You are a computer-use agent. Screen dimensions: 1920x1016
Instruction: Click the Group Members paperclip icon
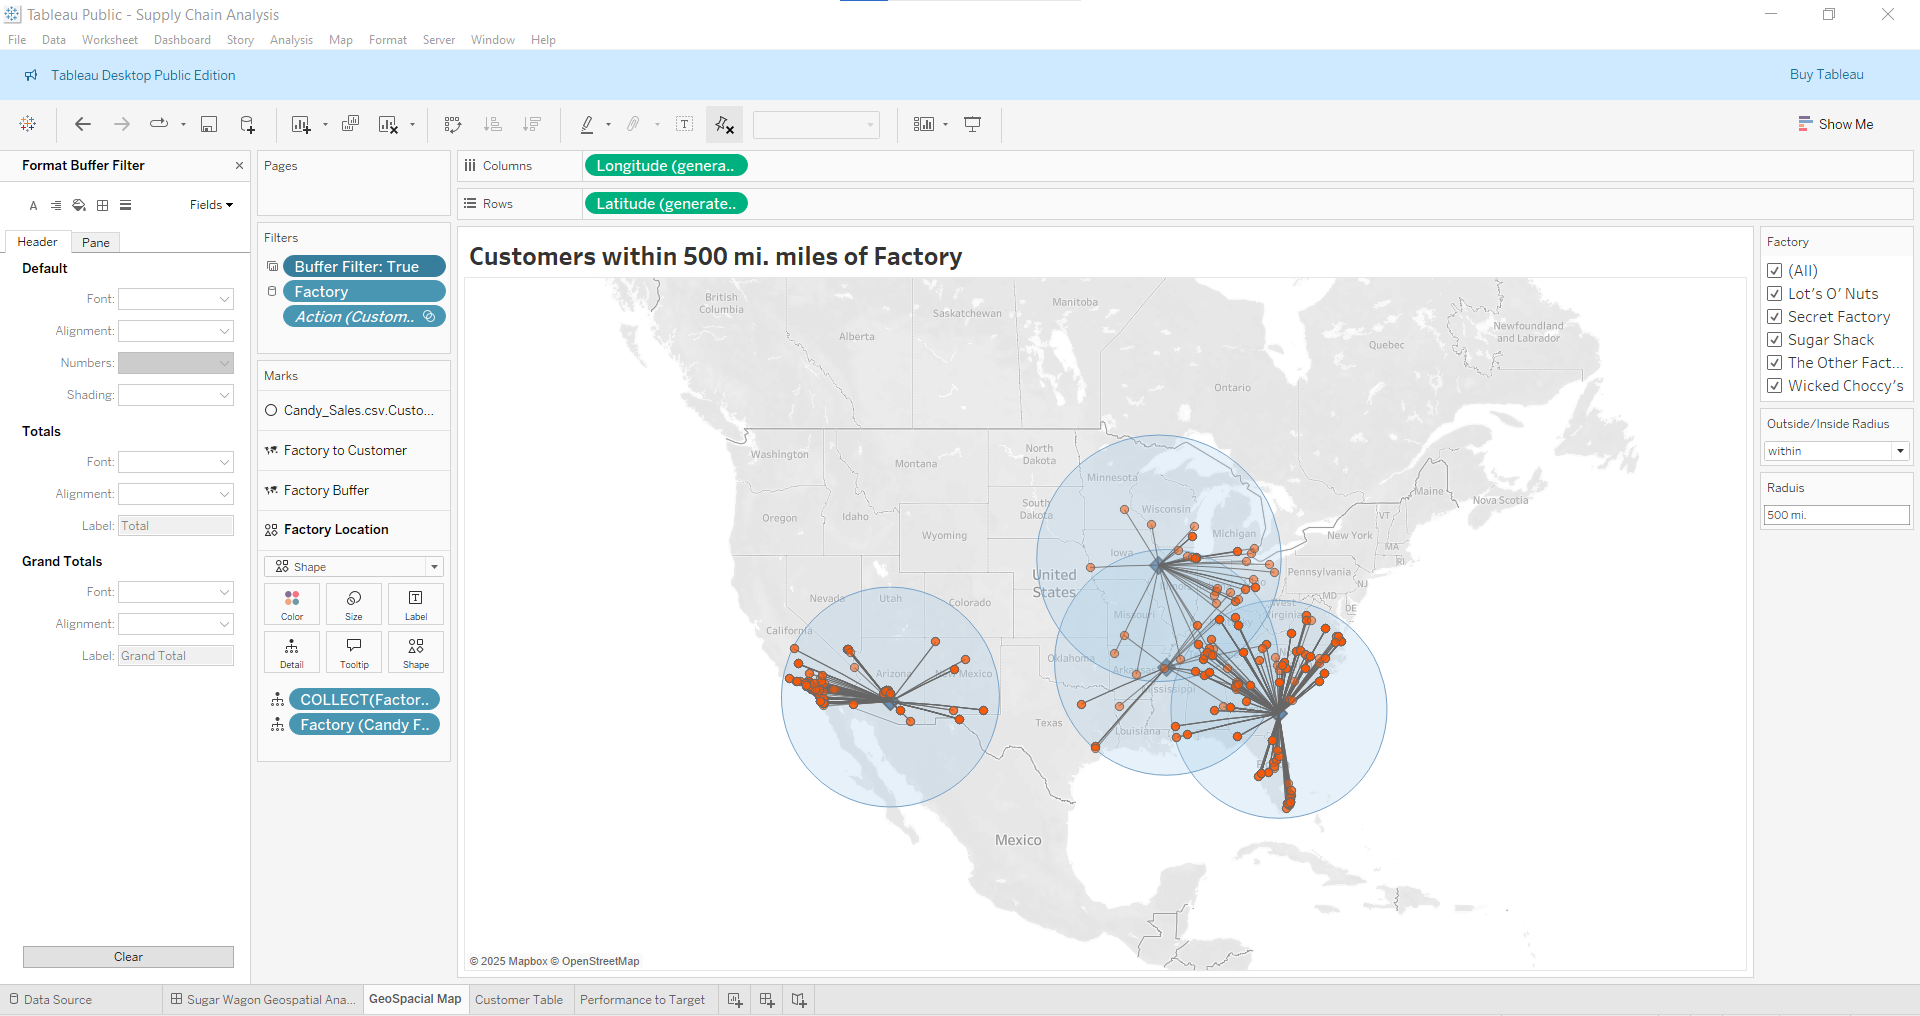(633, 124)
